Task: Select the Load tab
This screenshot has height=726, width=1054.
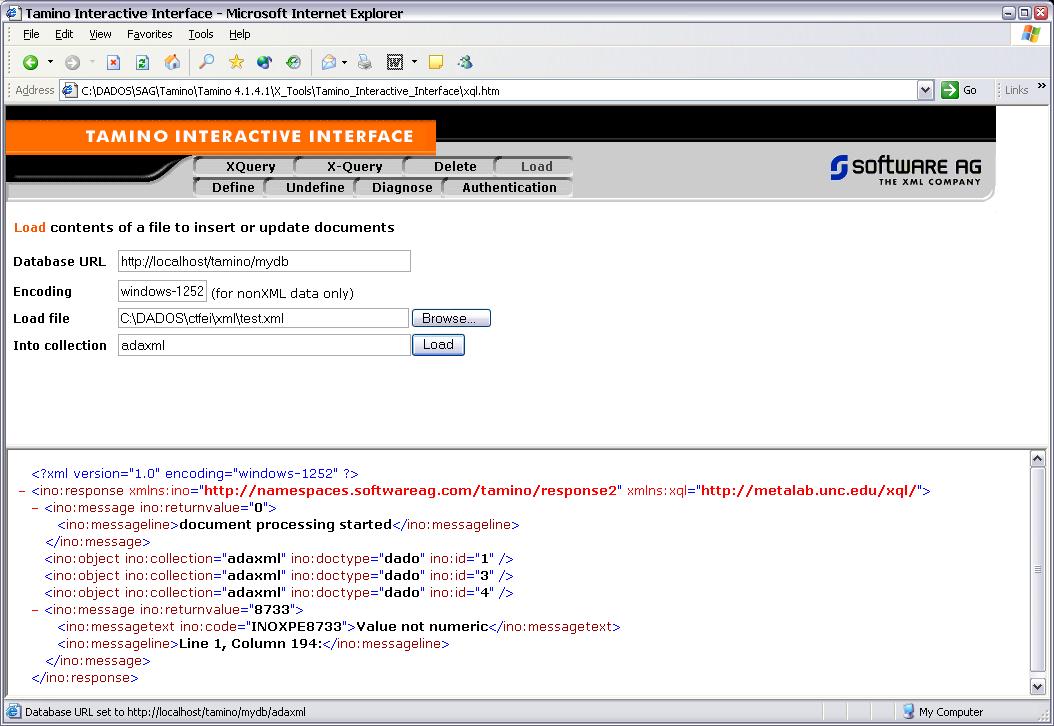Action: point(536,167)
